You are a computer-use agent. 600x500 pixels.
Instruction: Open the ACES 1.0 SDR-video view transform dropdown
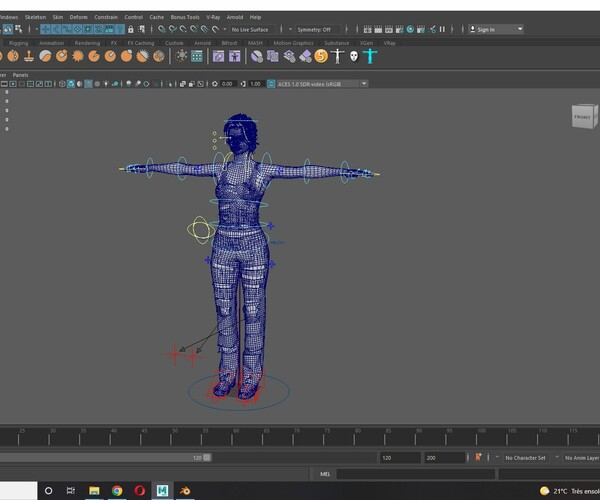(x=322, y=84)
